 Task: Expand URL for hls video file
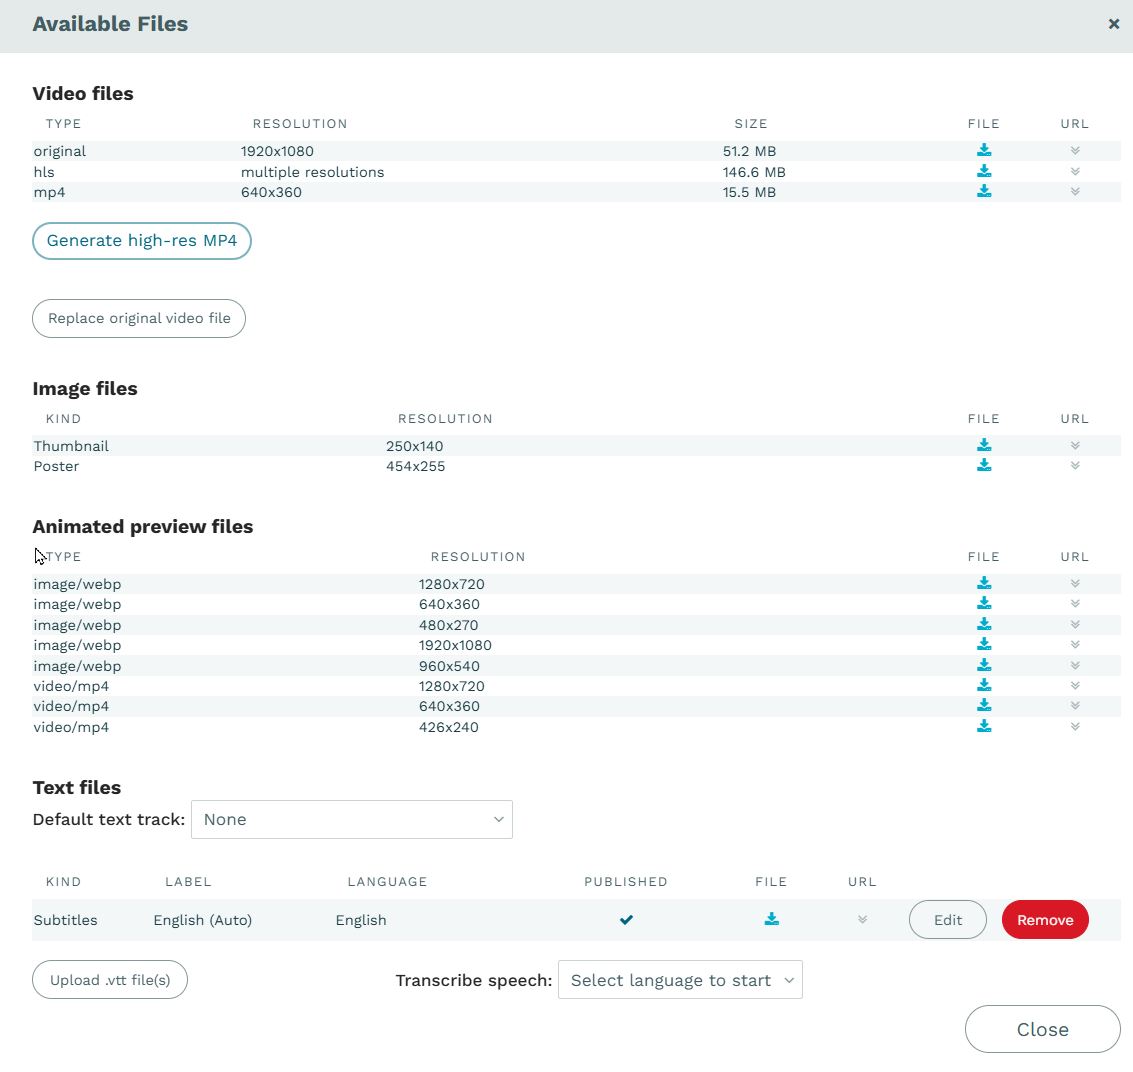tap(1075, 171)
